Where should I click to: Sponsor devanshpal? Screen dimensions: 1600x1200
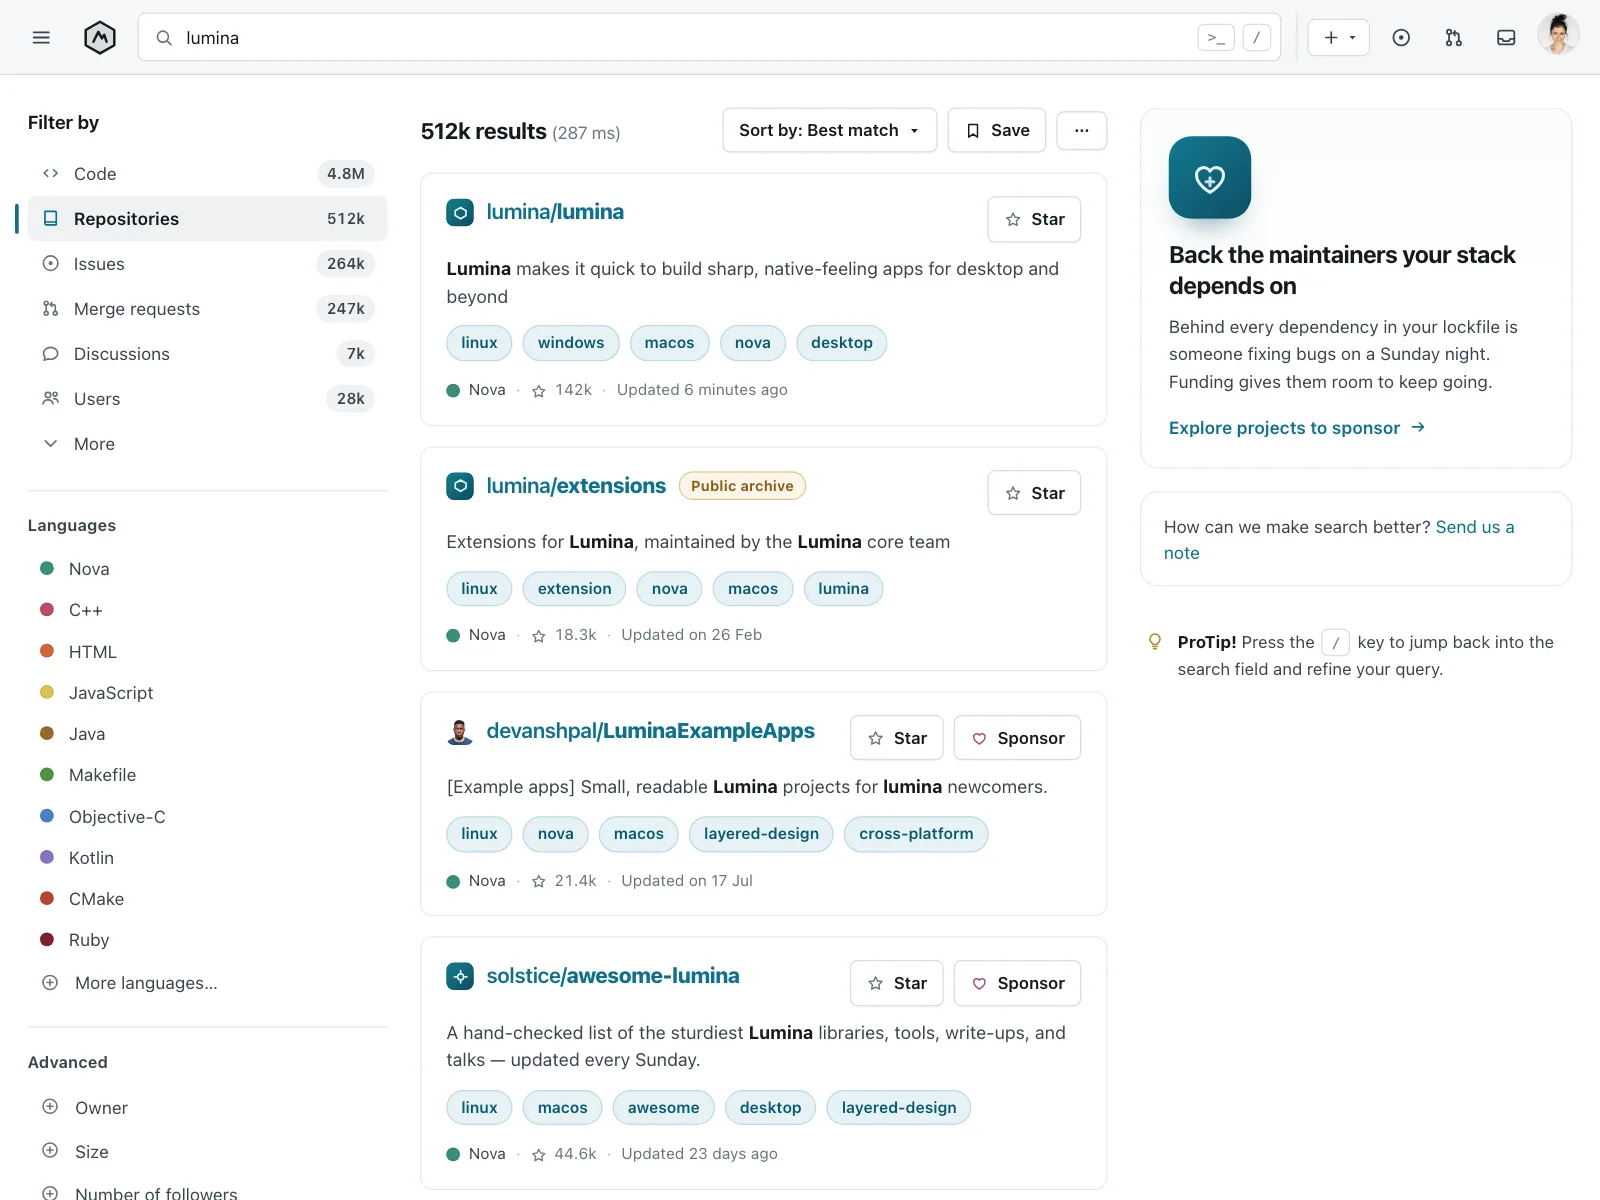[x=1018, y=738]
